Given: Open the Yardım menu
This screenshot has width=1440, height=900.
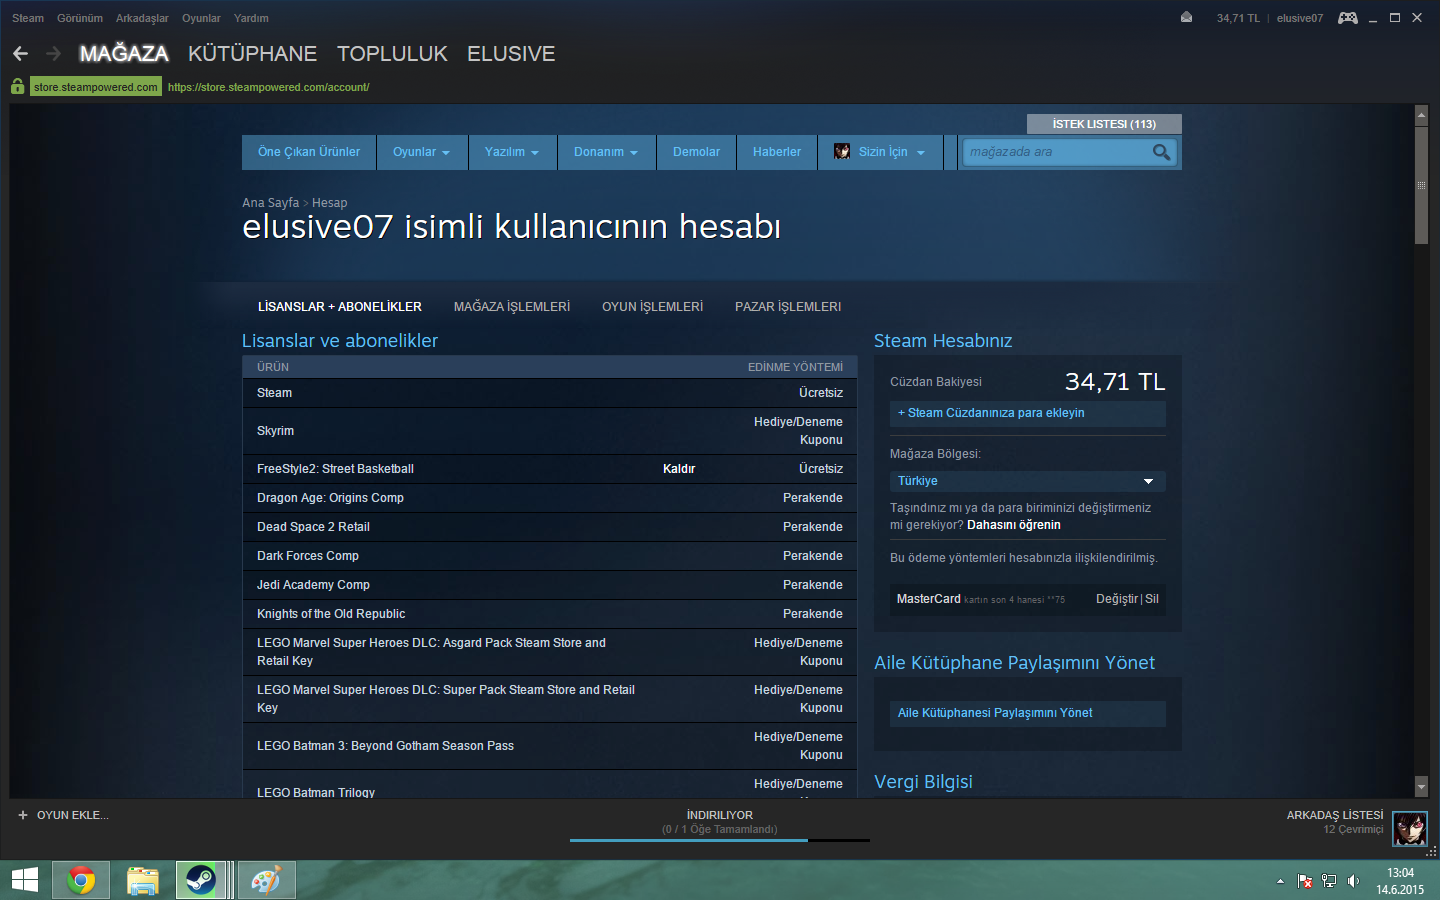Looking at the screenshot, I should 251,18.
